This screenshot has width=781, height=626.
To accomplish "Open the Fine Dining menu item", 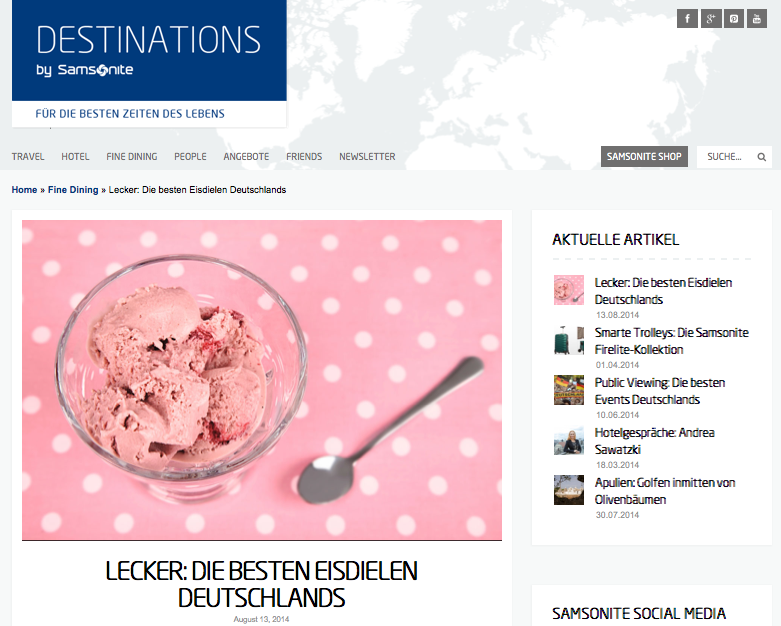I will pos(131,157).
